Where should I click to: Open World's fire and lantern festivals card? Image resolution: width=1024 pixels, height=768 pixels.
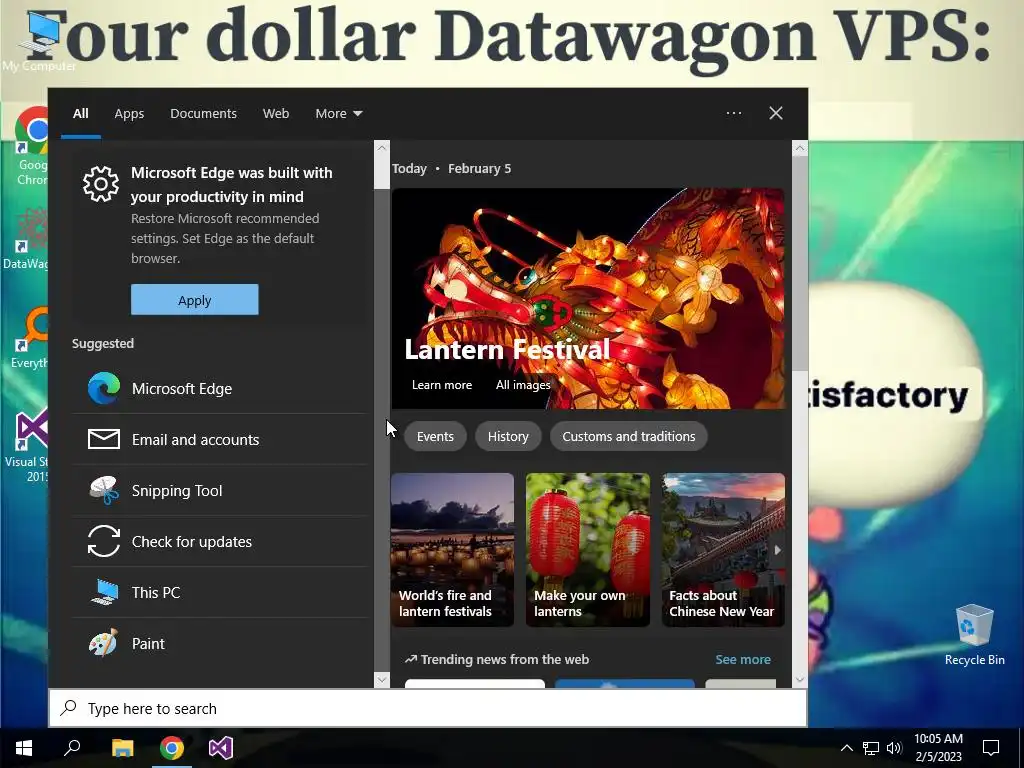coord(453,550)
